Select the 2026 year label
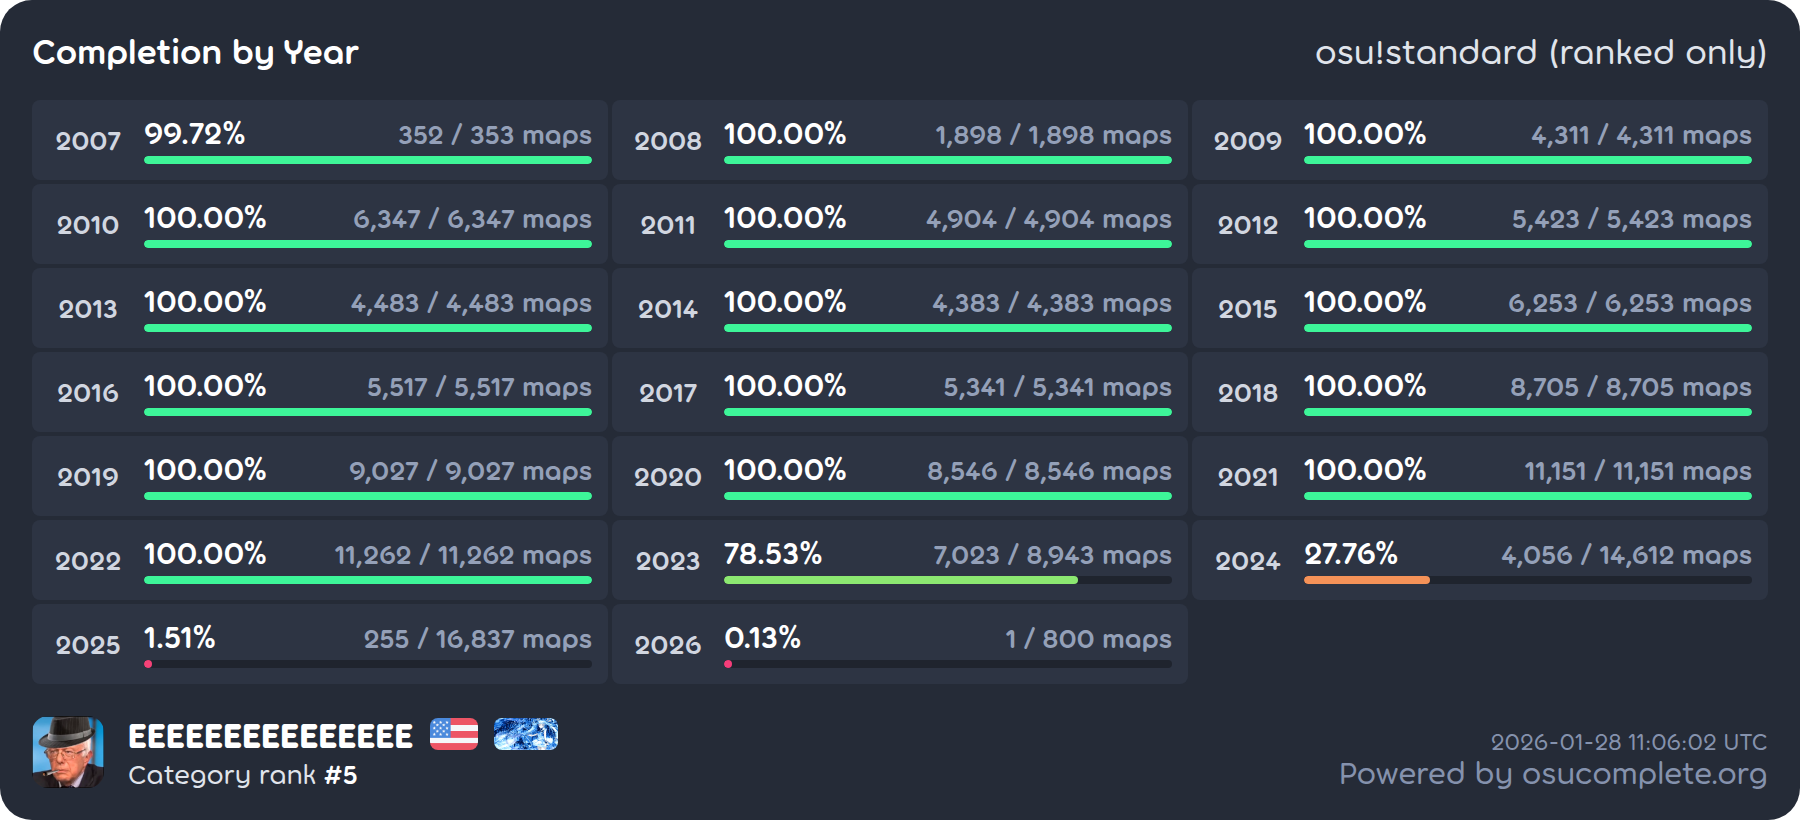This screenshot has height=820, width=1800. (x=668, y=645)
